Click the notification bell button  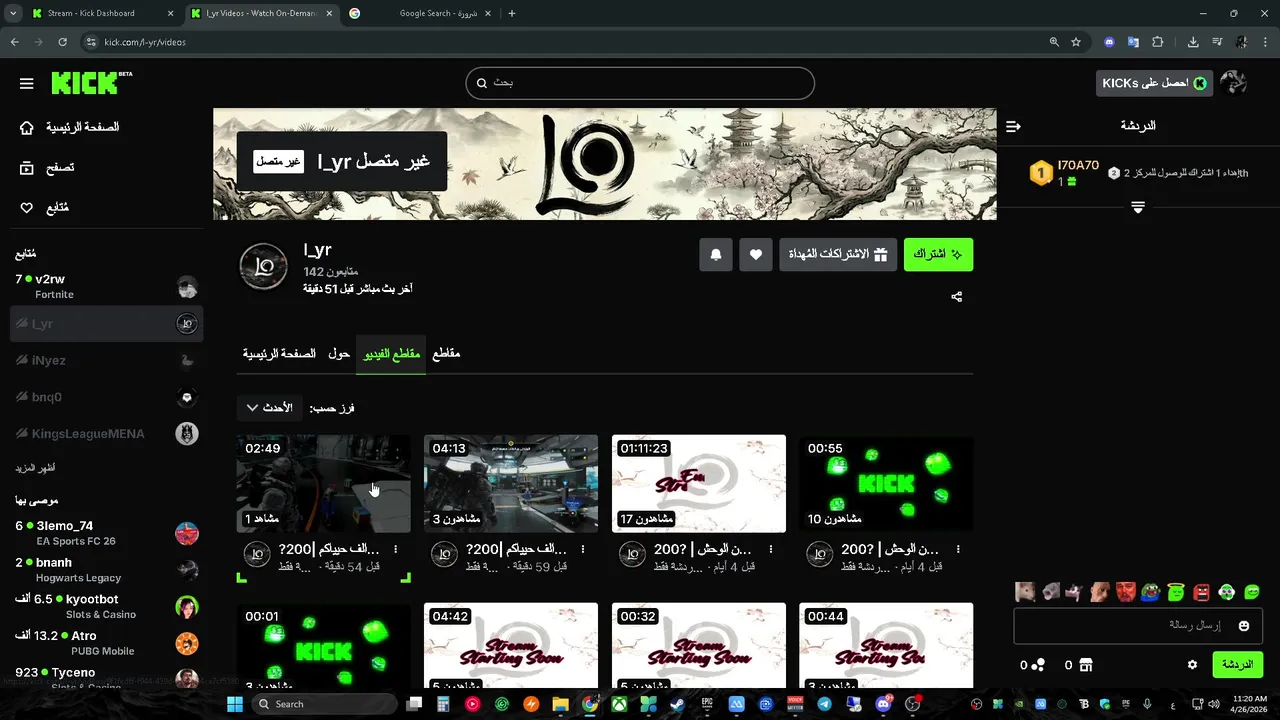click(716, 255)
